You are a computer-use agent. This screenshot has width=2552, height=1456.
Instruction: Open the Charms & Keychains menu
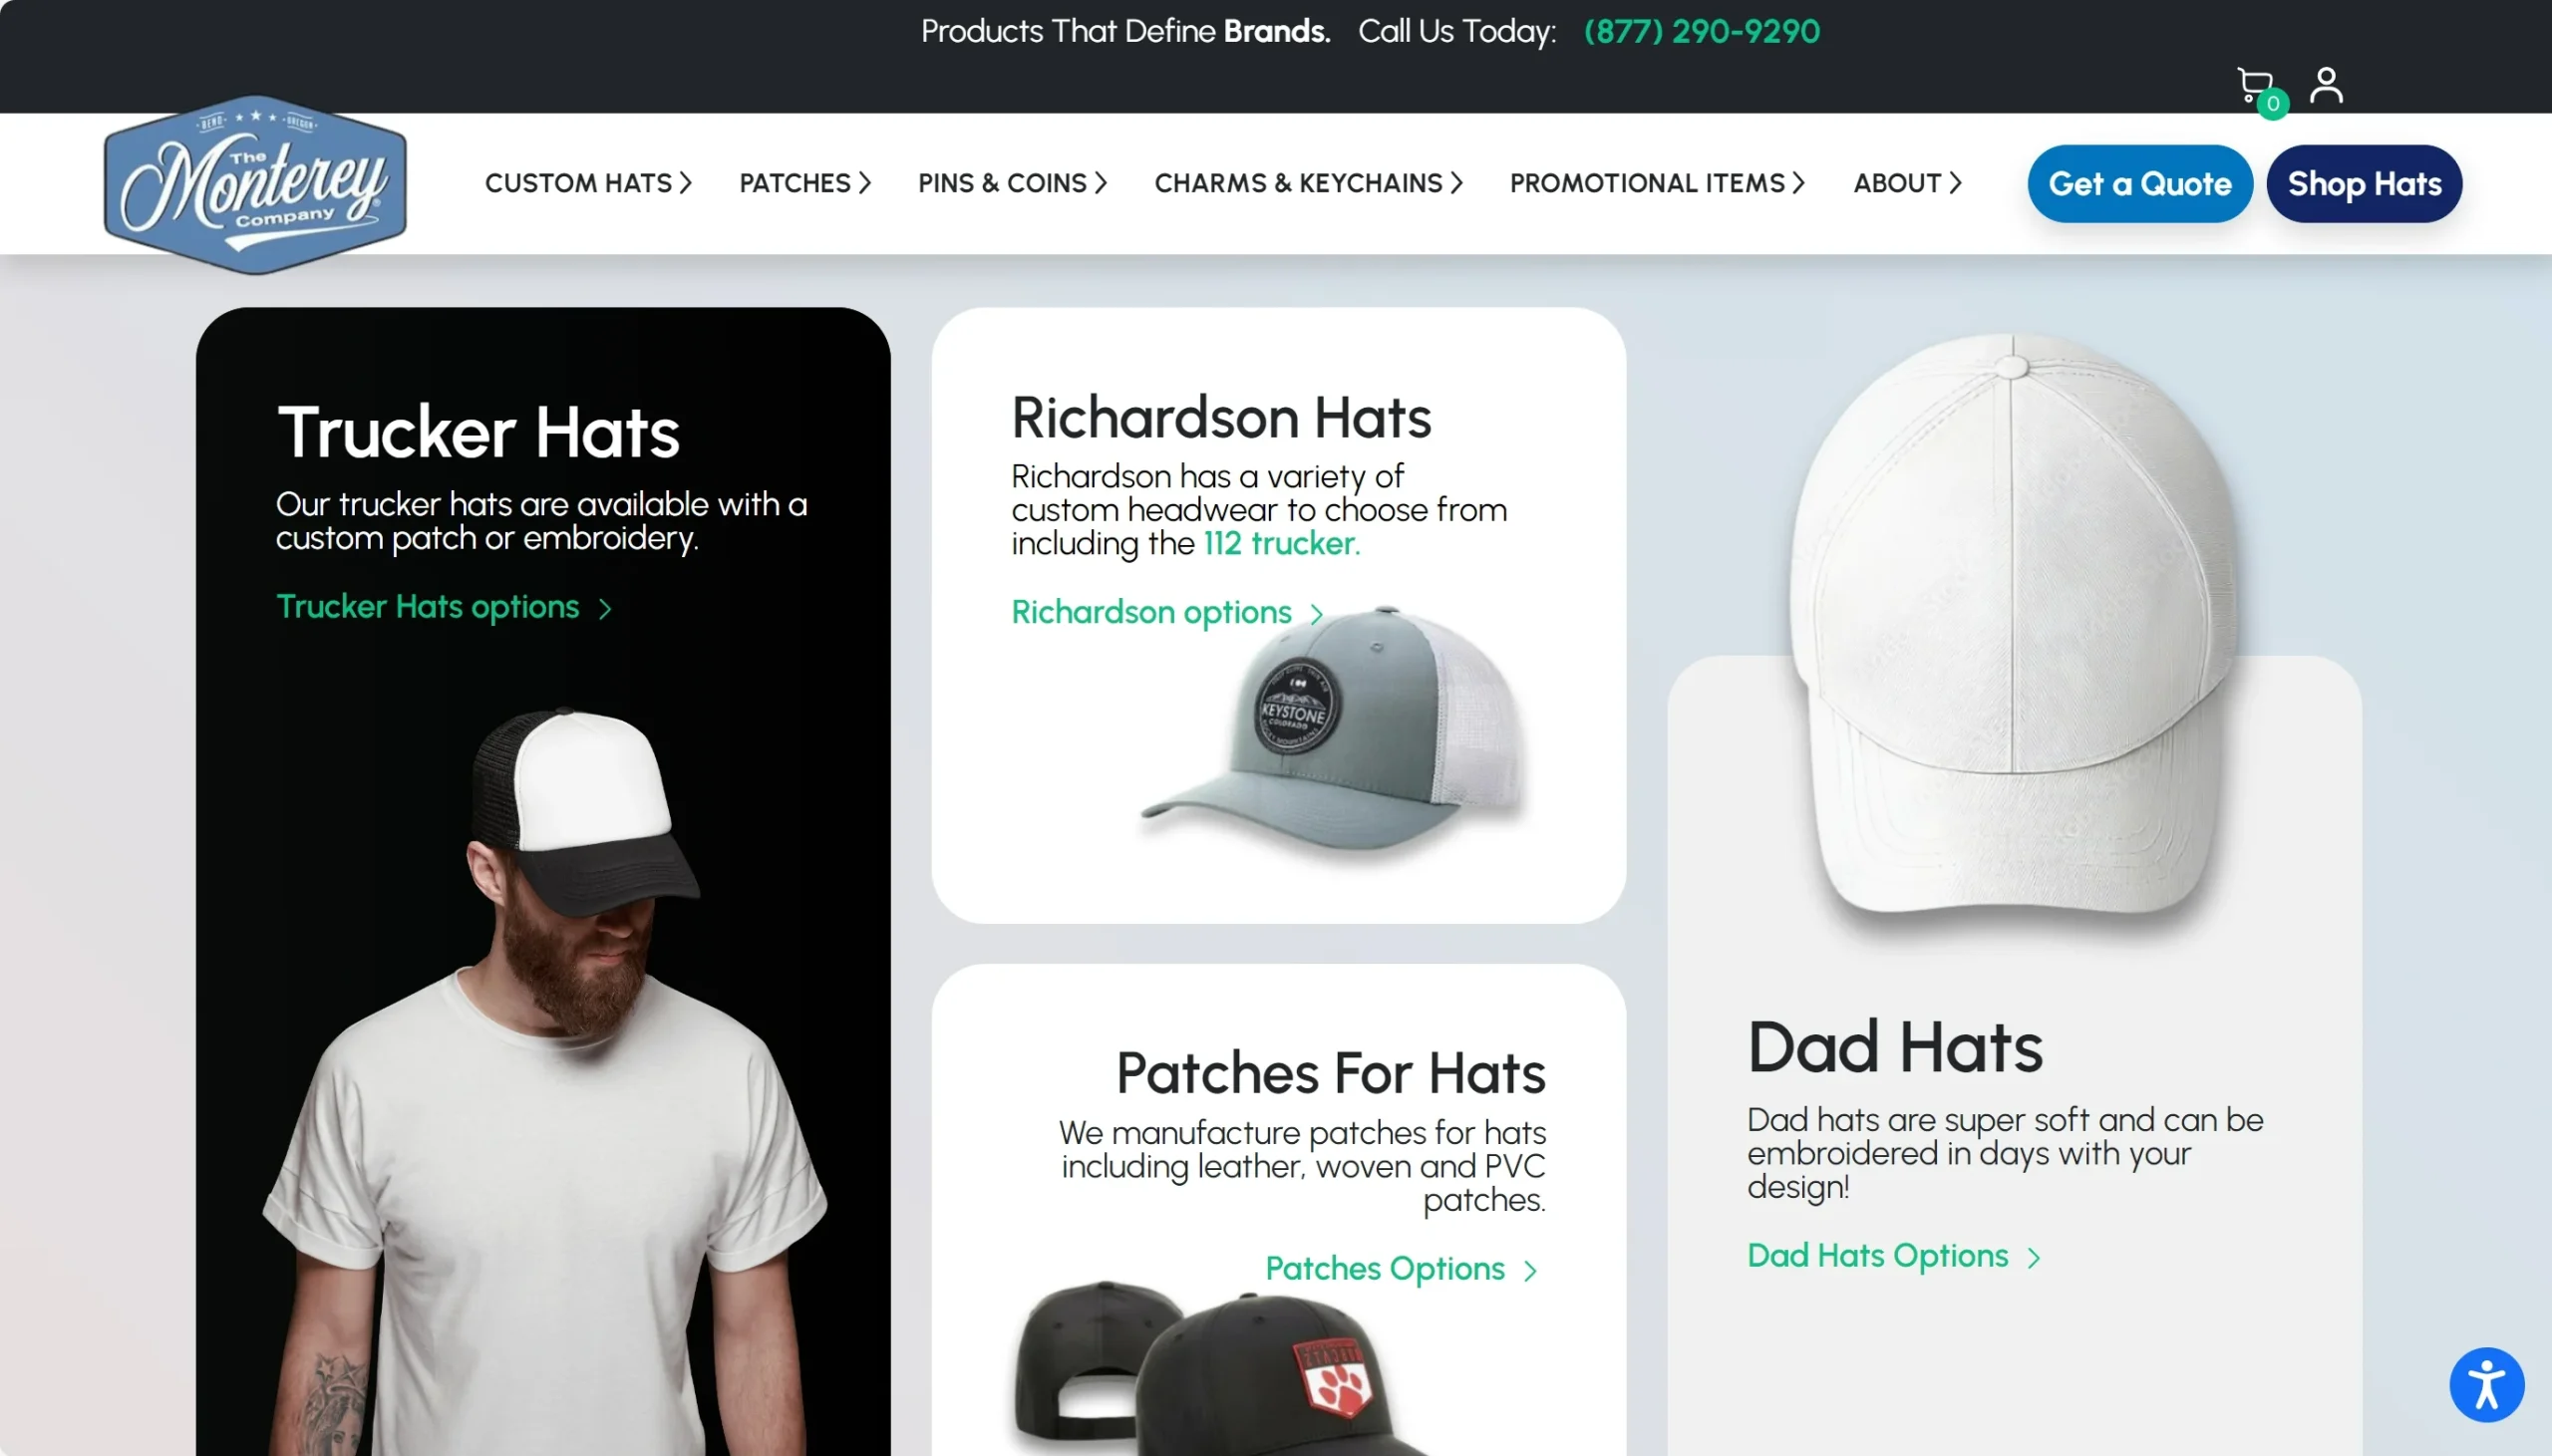(x=1308, y=183)
